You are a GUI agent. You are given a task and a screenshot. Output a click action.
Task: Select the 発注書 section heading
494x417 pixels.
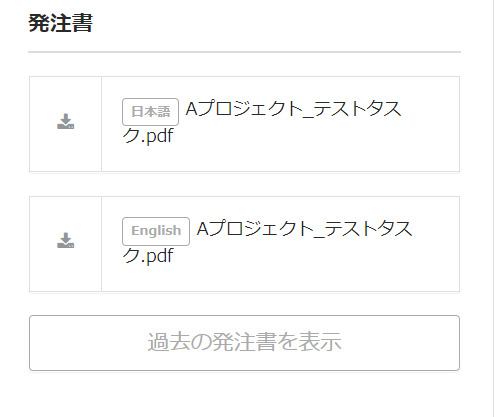pyautogui.click(x=60, y=23)
